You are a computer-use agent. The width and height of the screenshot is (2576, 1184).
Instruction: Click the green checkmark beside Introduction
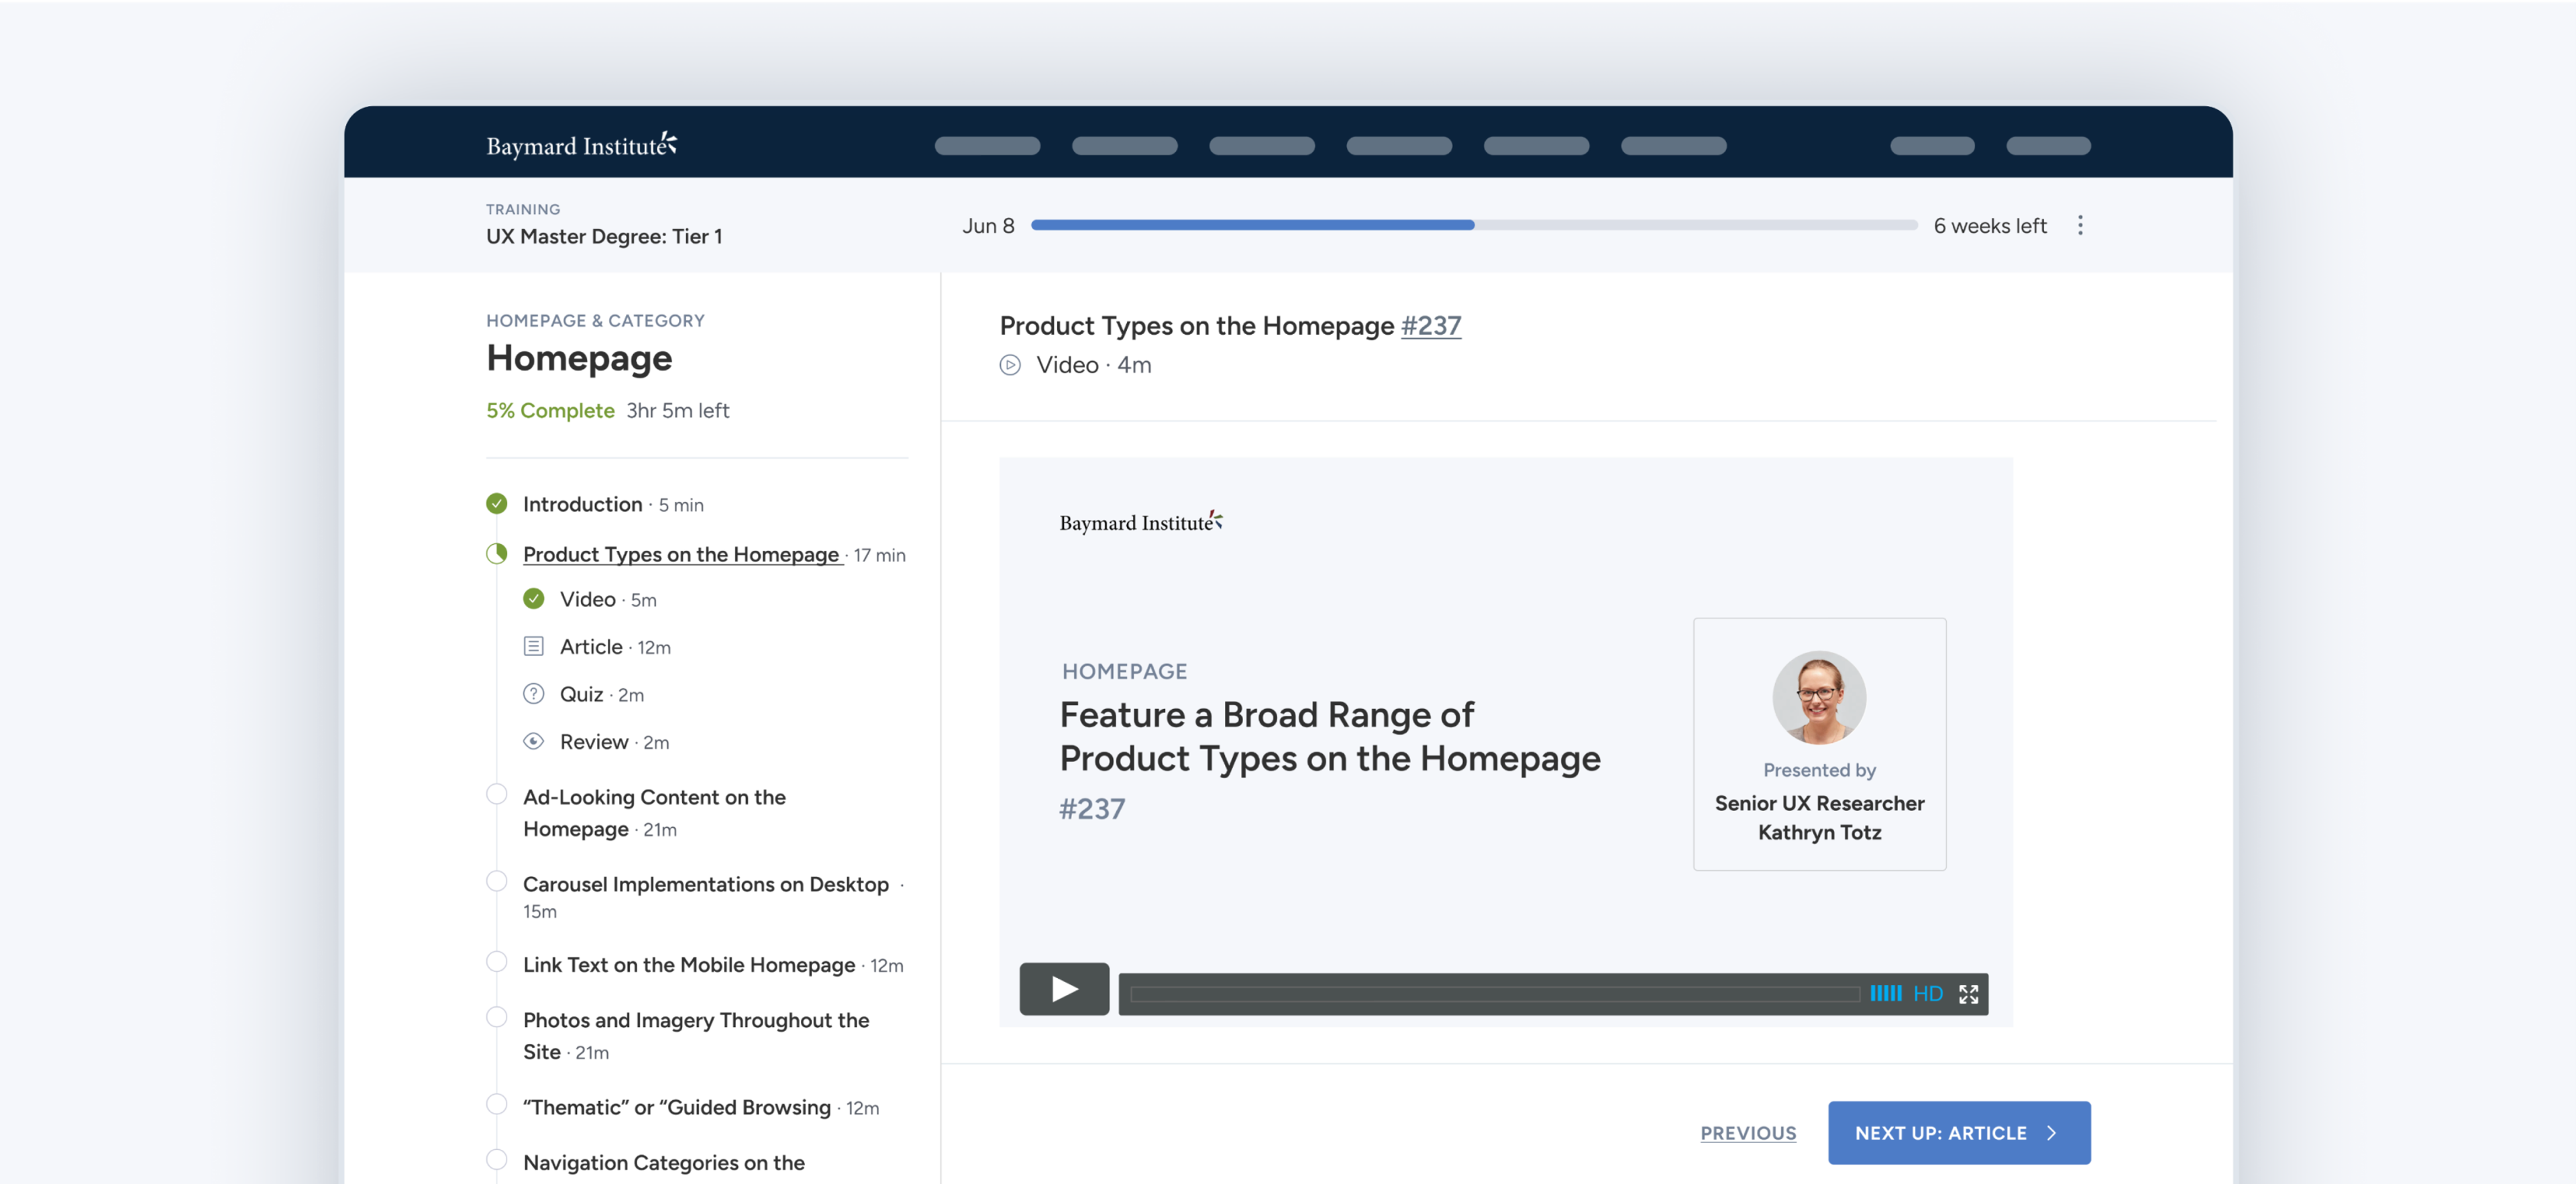(497, 503)
